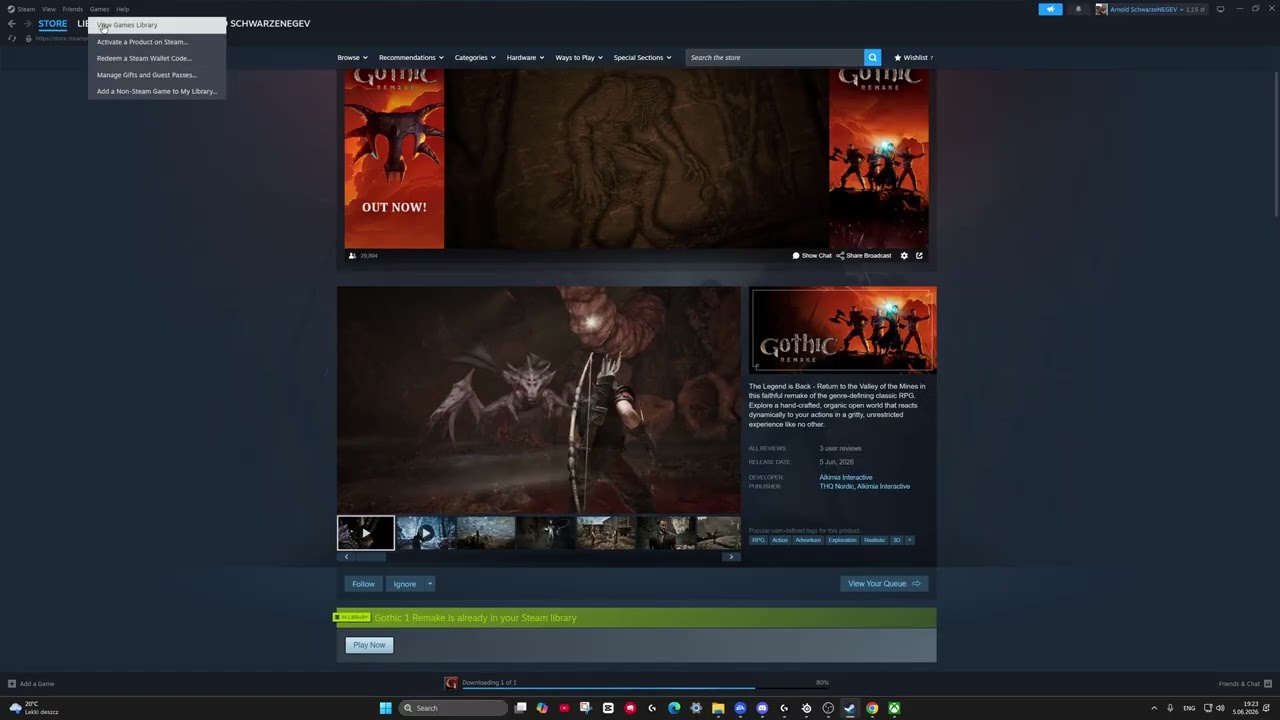
Task: Open Alkimia Interactive developer link
Action: click(846, 477)
